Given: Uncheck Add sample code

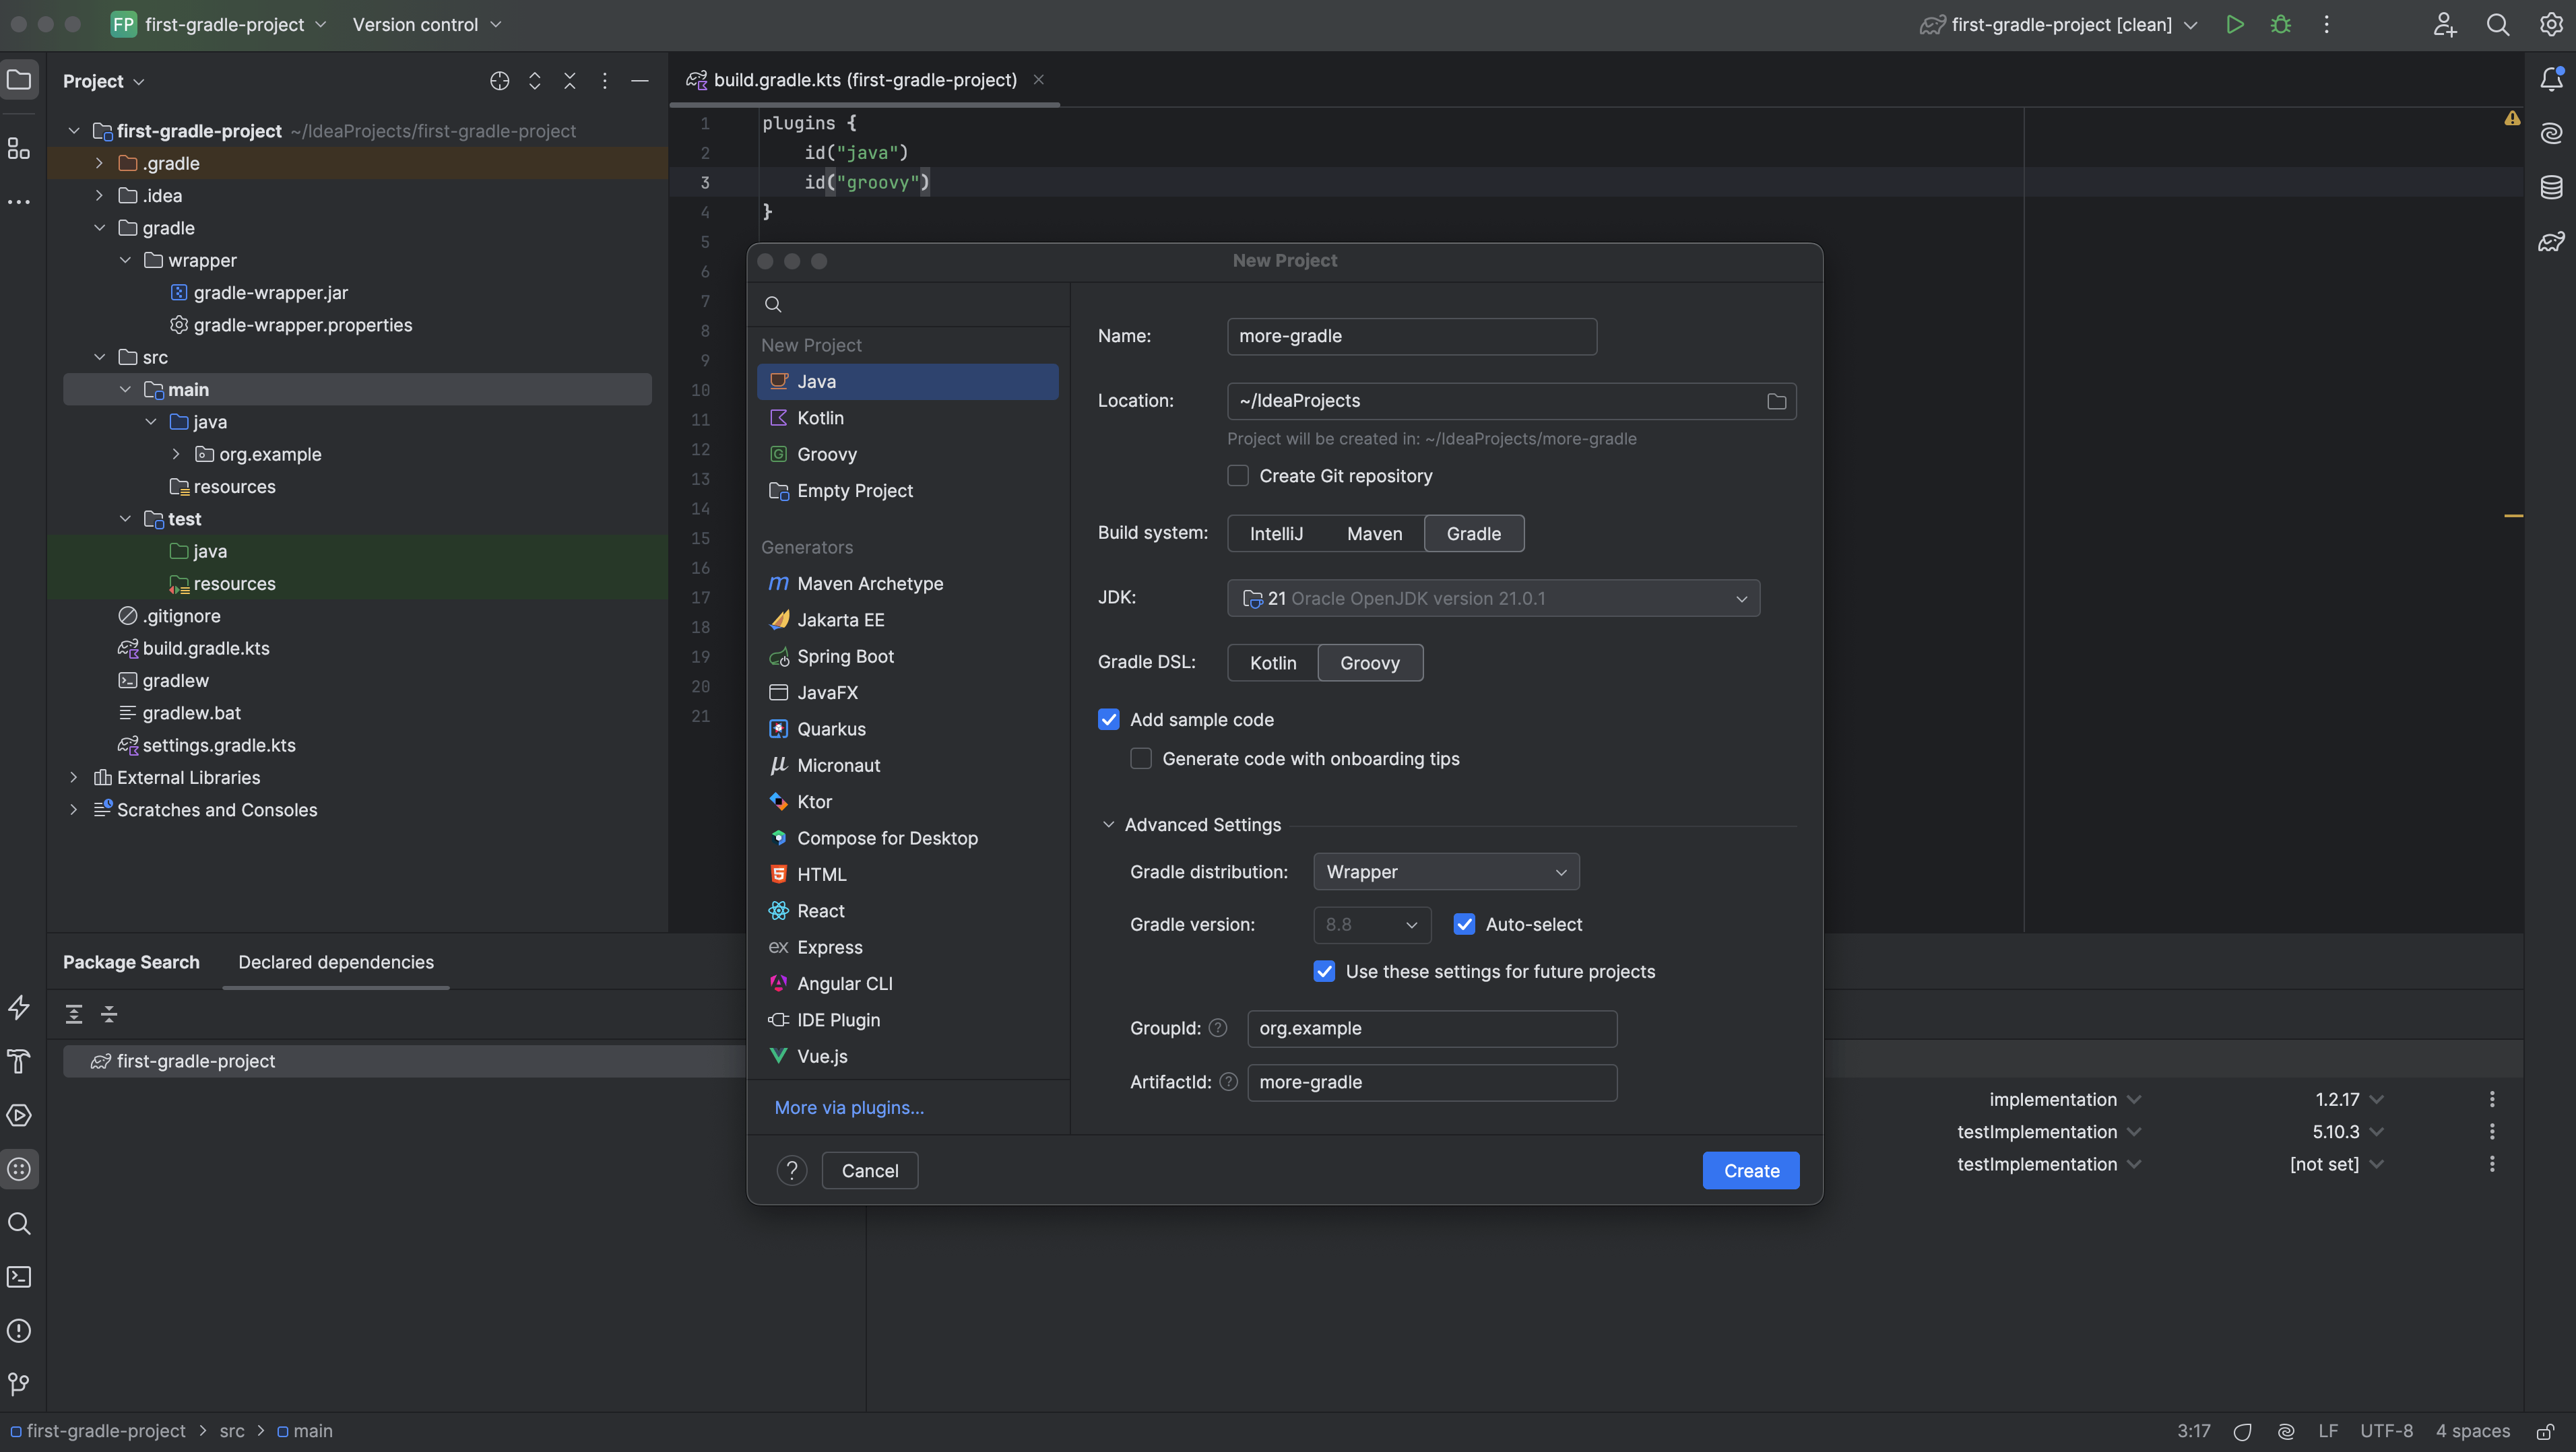Looking at the screenshot, I should pyautogui.click(x=1109, y=720).
